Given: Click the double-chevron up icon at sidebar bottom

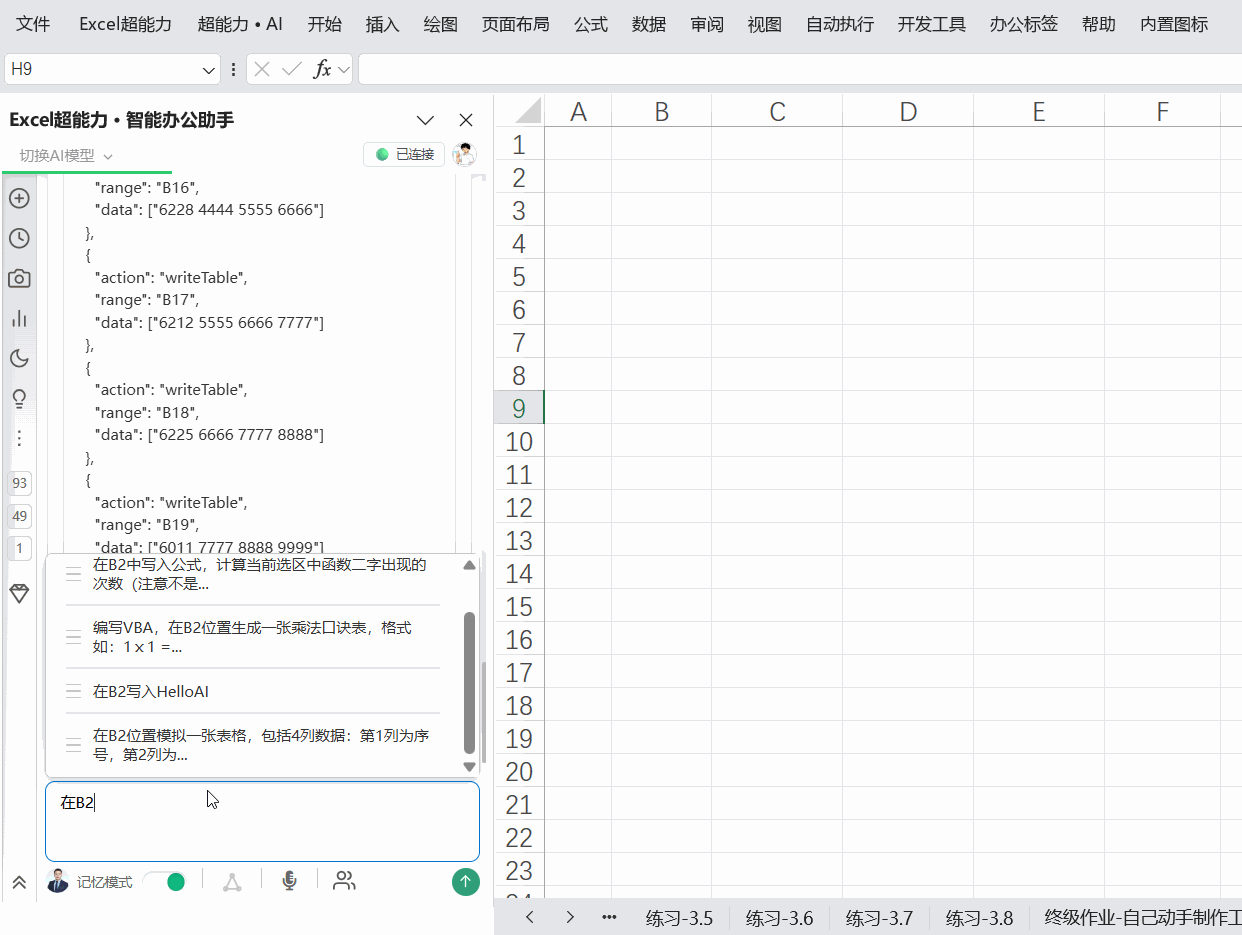Looking at the screenshot, I should pos(19,882).
